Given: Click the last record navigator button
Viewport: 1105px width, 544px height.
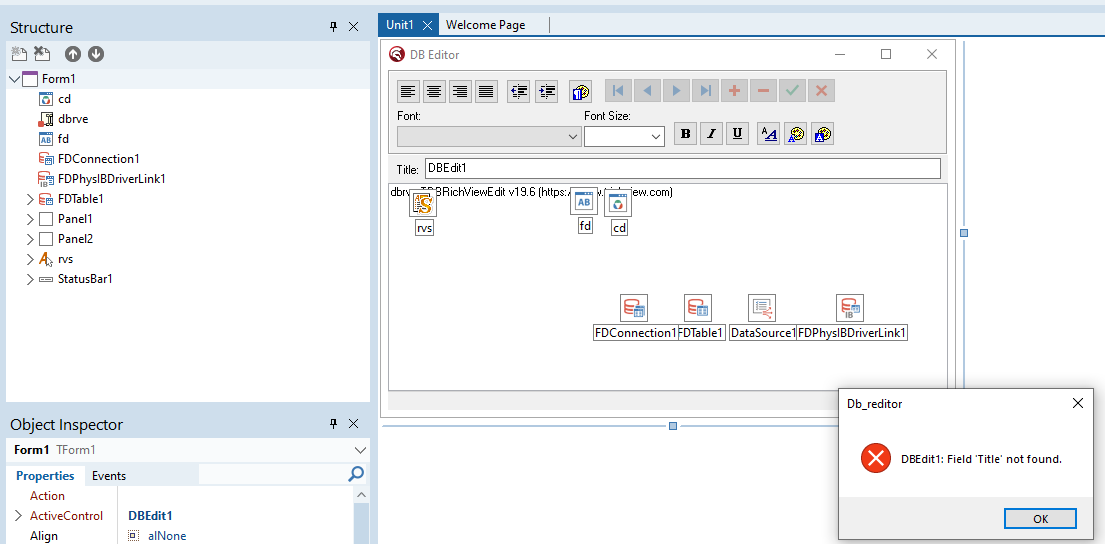Looking at the screenshot, I should click(705, 90).
